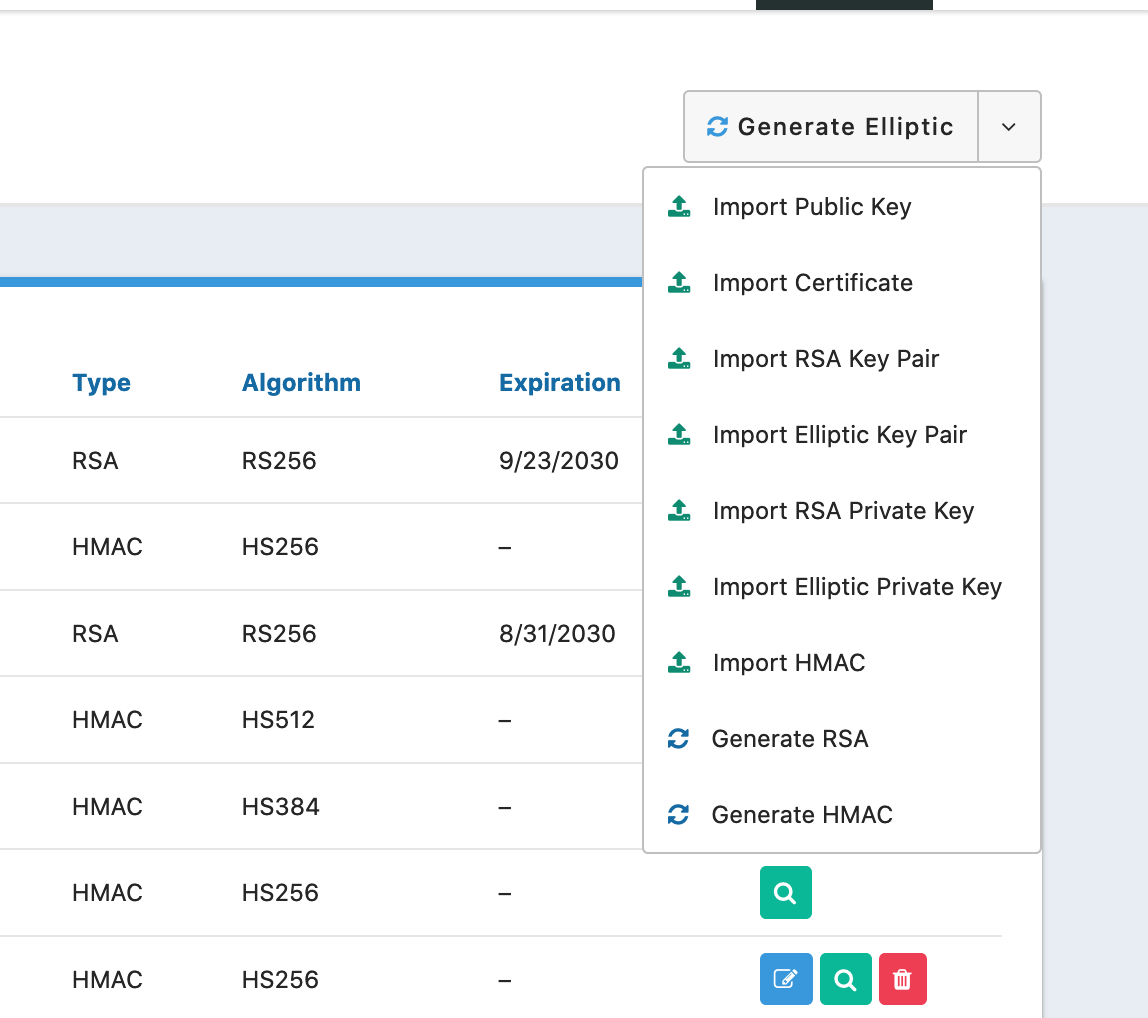
Task: Choose Import Elliptic Key Pair
Action: [841, 435]
